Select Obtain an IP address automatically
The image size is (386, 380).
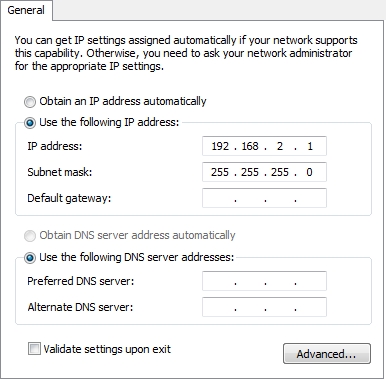[30, 102]
